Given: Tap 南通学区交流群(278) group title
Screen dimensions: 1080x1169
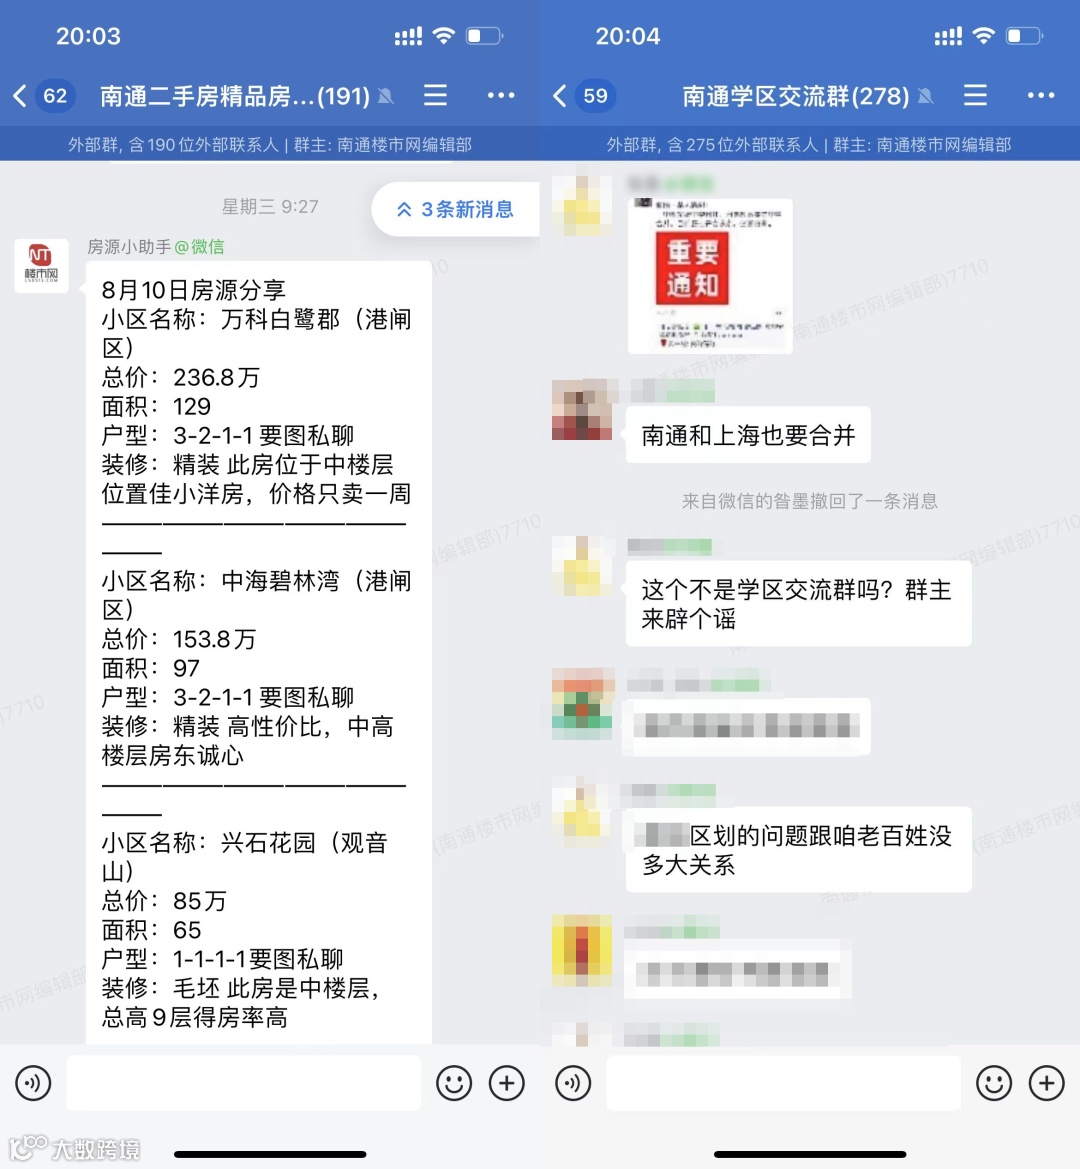Looking at the screenshot, I should [x=795, y=96].
